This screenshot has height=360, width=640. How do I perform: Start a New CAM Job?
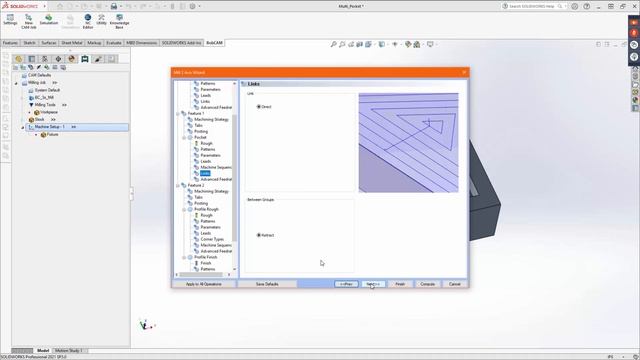click(29, 21)
